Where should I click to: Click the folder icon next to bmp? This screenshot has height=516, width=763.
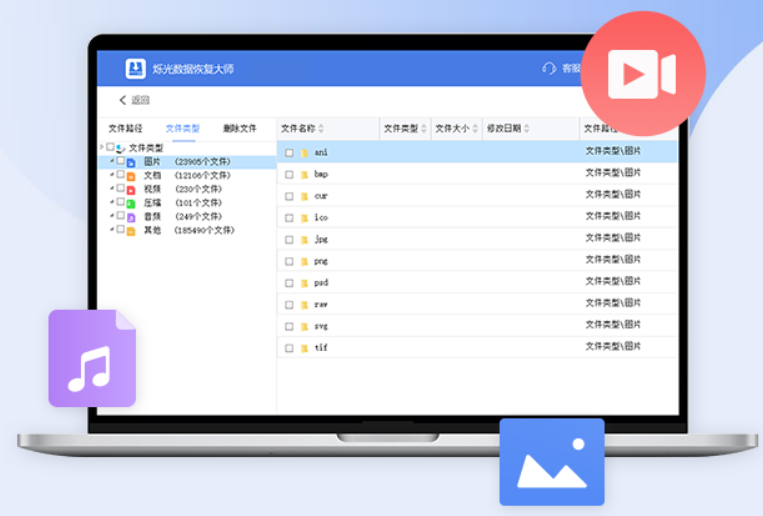pos(305,175)
